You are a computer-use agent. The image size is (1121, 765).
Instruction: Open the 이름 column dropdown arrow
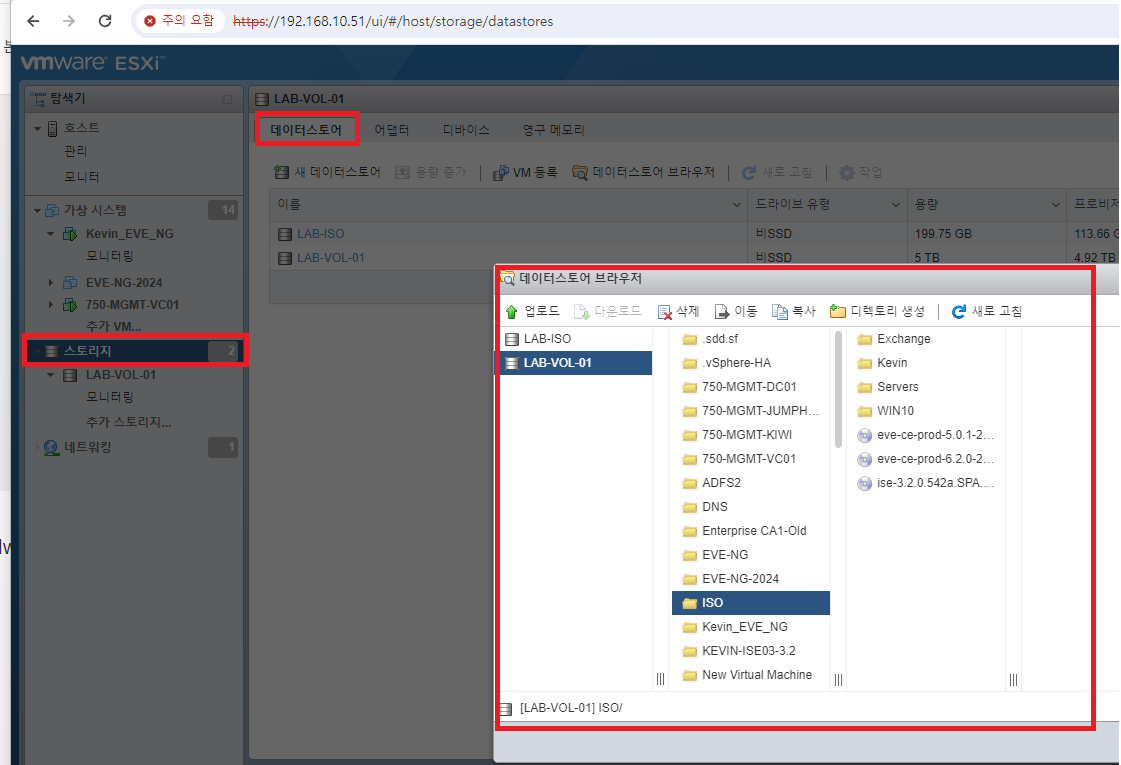(737, 205)
